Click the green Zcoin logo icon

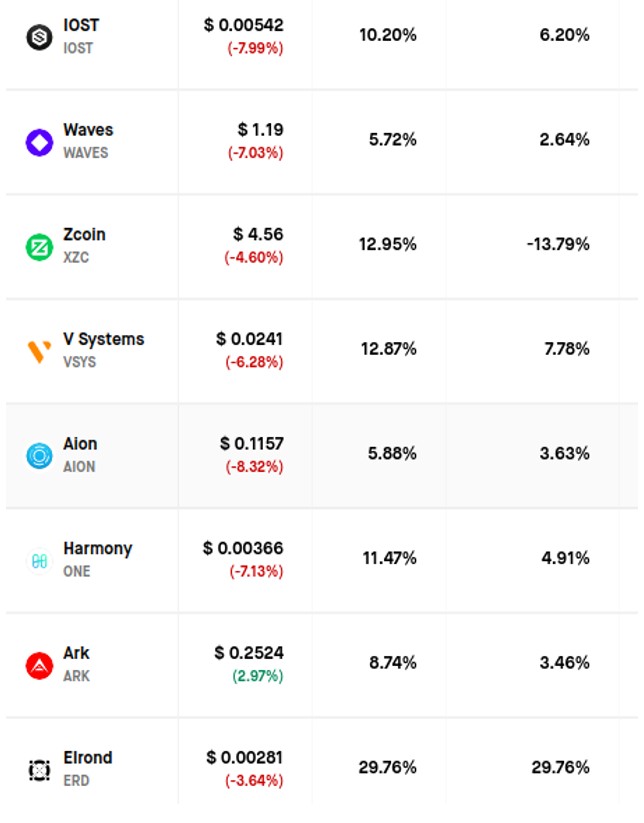click(39, 247)
